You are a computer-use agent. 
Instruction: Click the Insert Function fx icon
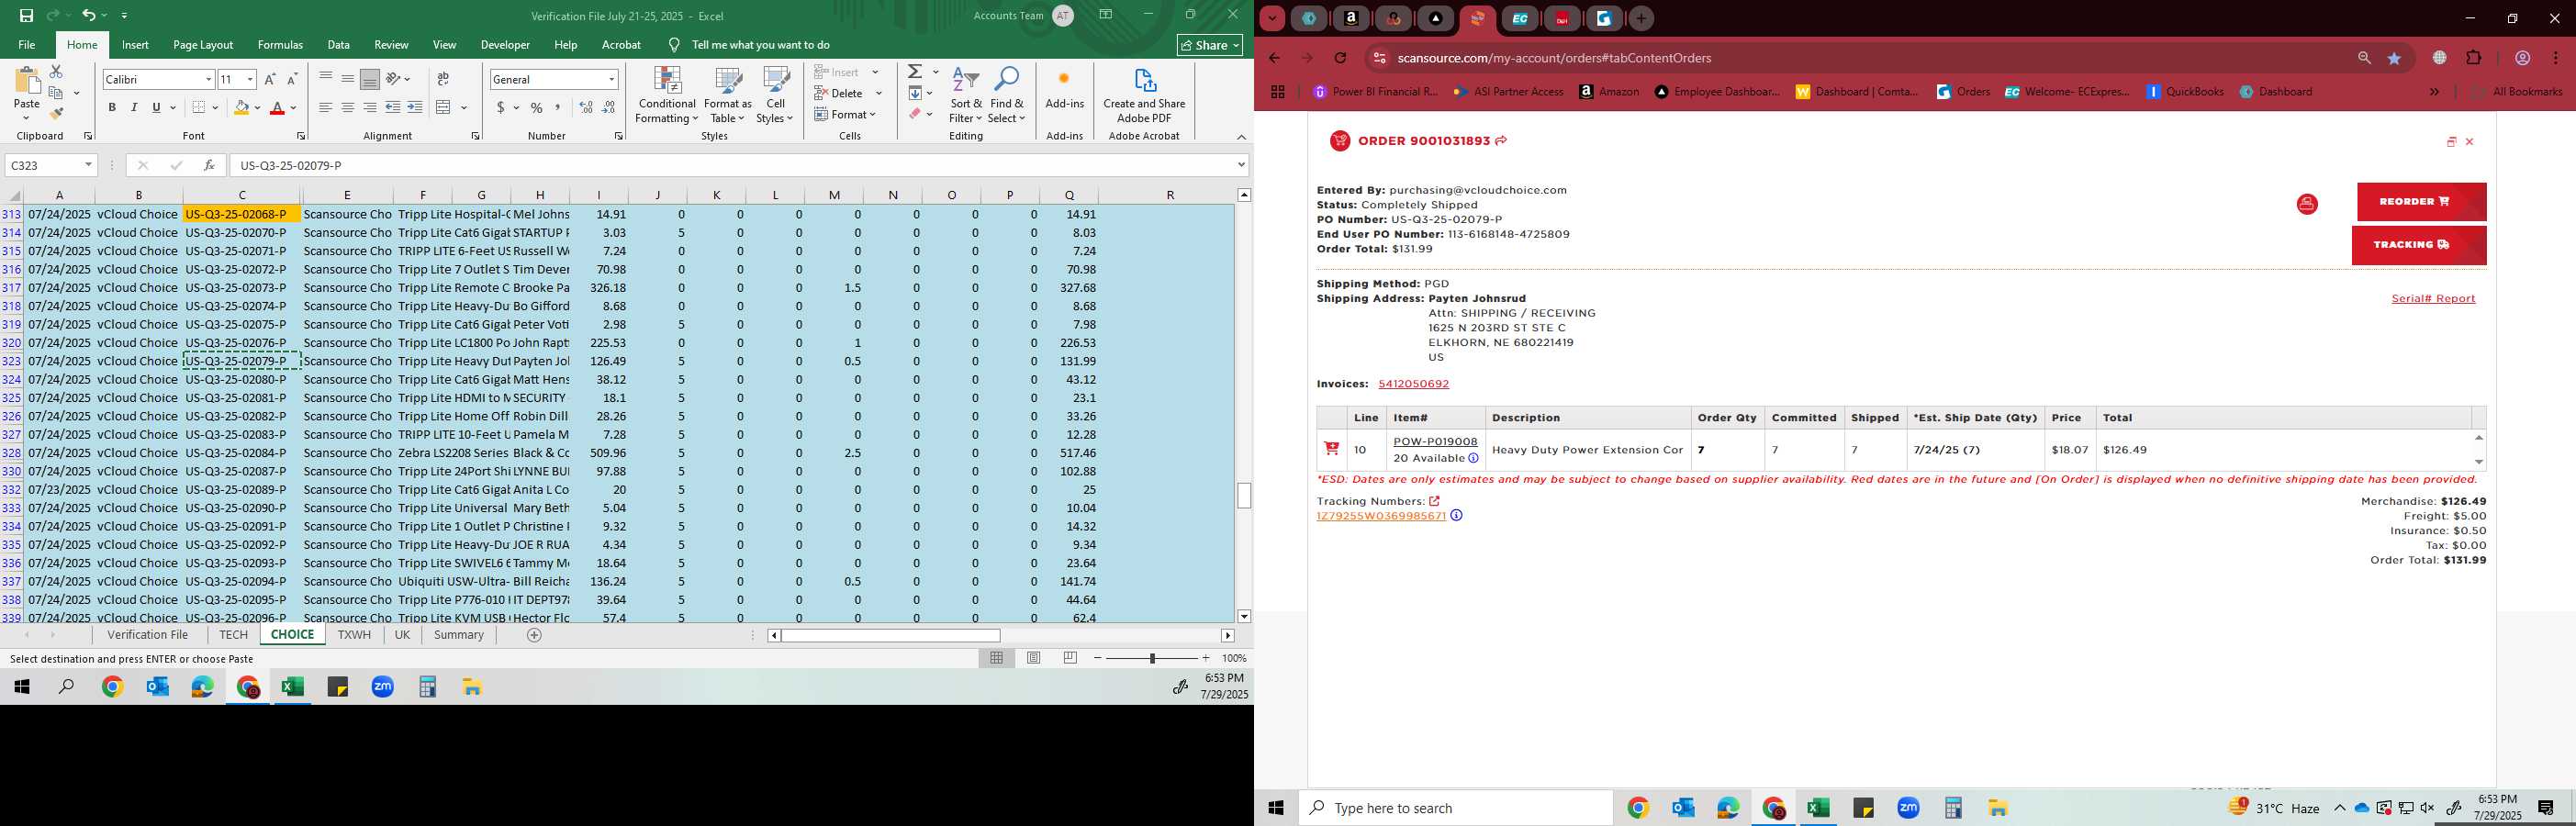209,165
